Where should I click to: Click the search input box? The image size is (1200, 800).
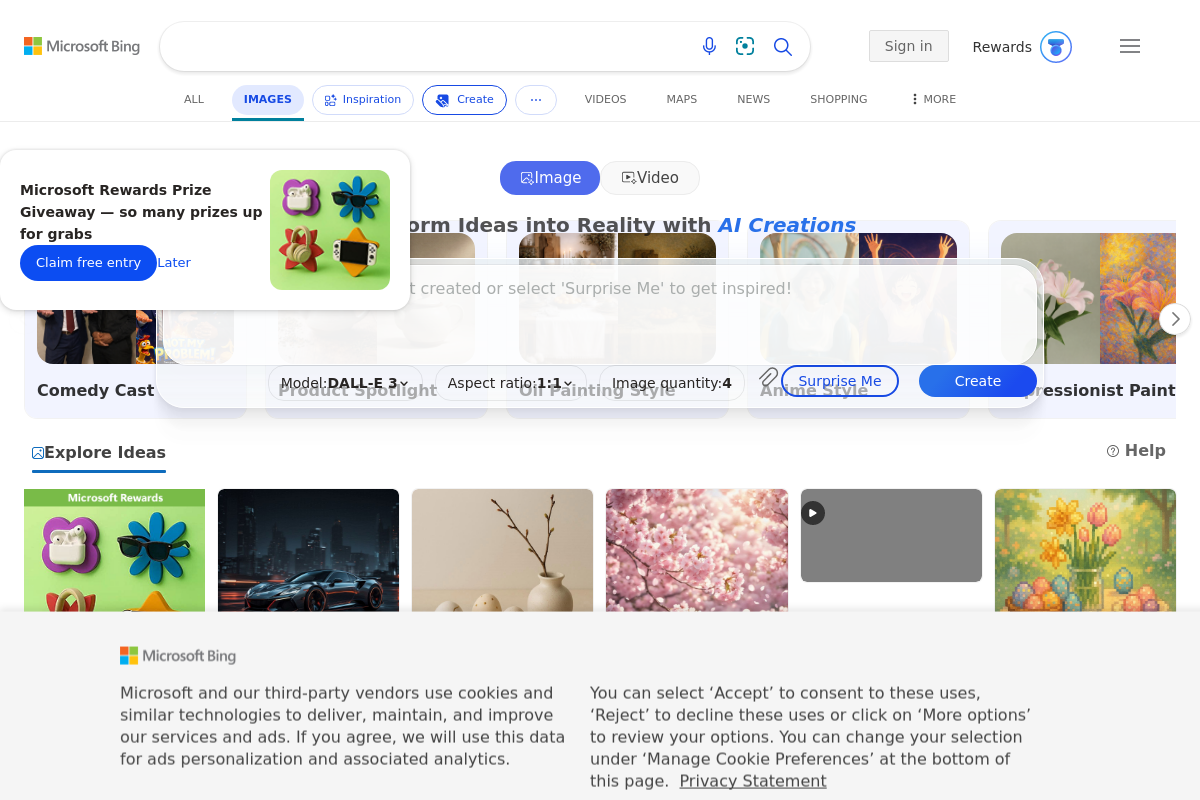pyautogui.click(x=430, y=47)
